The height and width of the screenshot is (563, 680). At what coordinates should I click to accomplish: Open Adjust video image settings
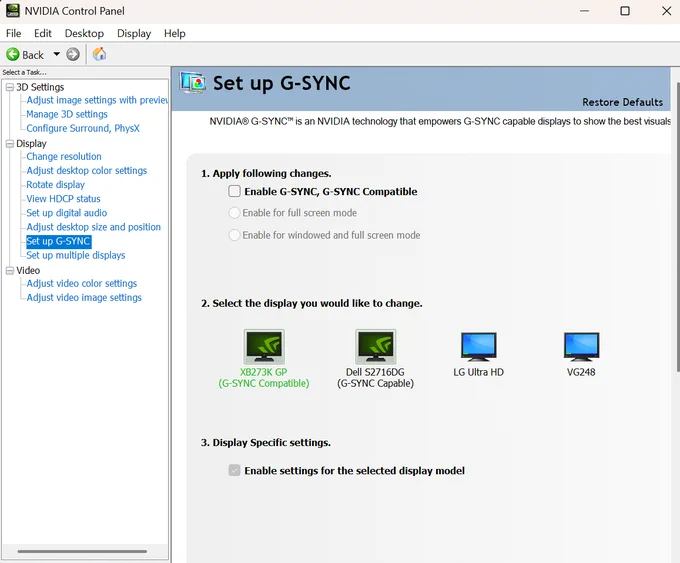pos(84,298)
